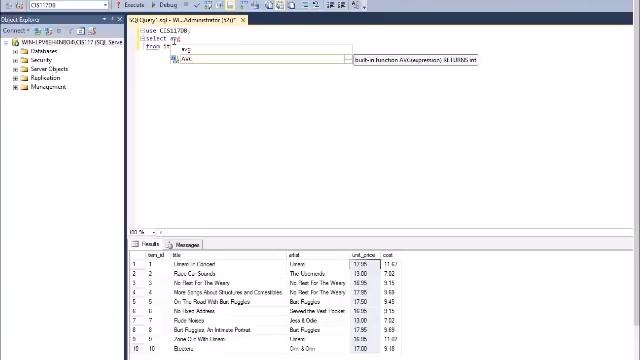
Task: Expand the Security folder
Action: (16, 60)
